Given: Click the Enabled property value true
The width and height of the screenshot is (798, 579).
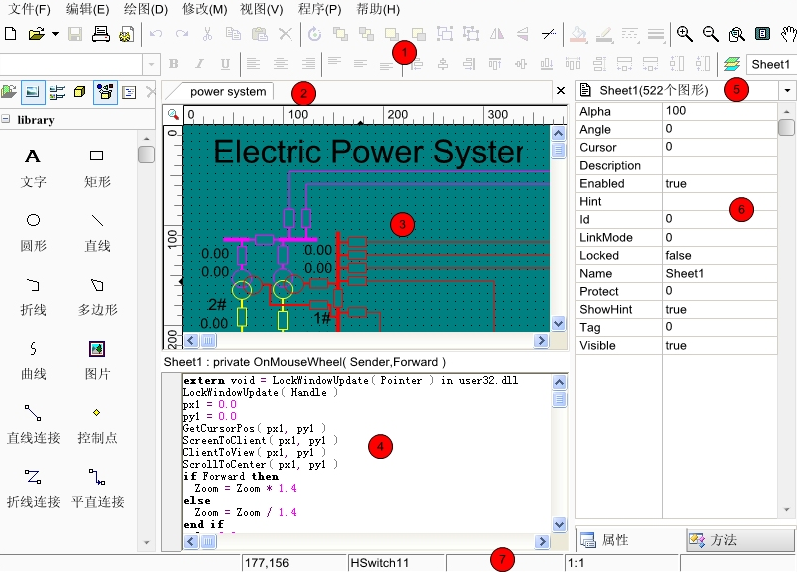Looking at the screenshot, I should coord(719,183).
